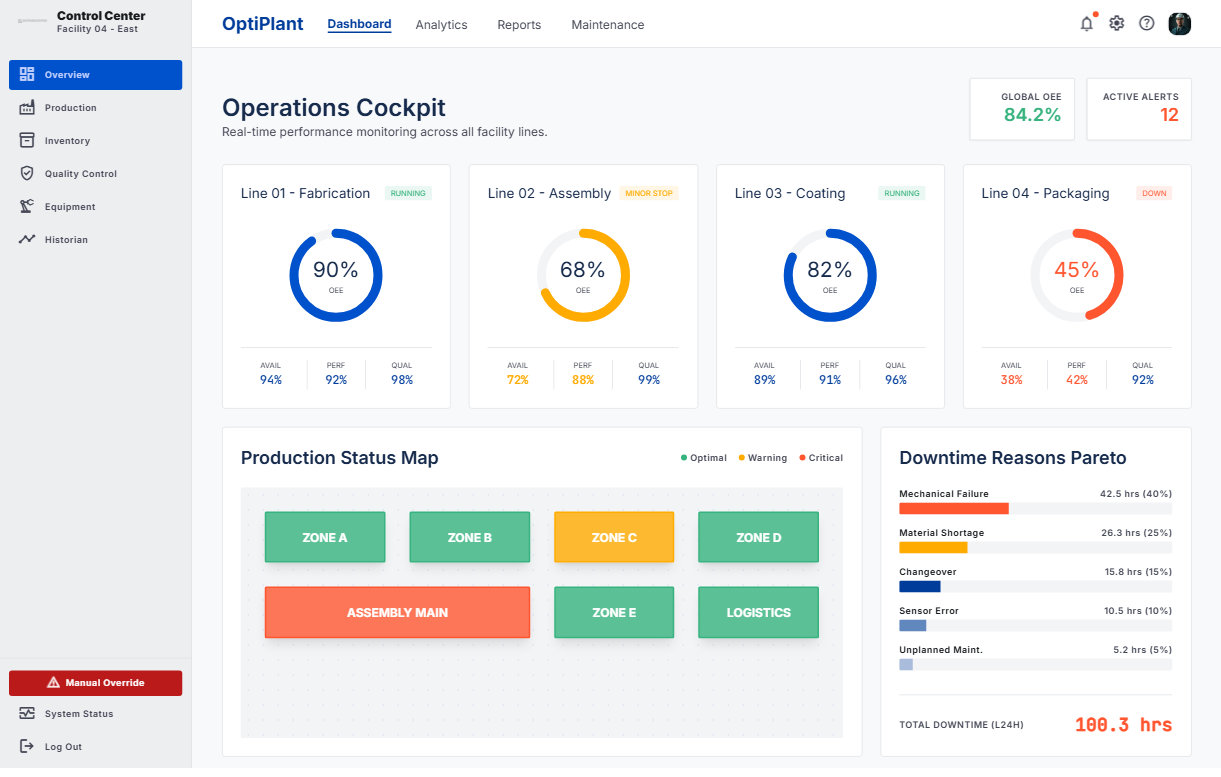Click Line 04 performance value 42%
The image size is (1221, 777).
tap(1076, 380)
